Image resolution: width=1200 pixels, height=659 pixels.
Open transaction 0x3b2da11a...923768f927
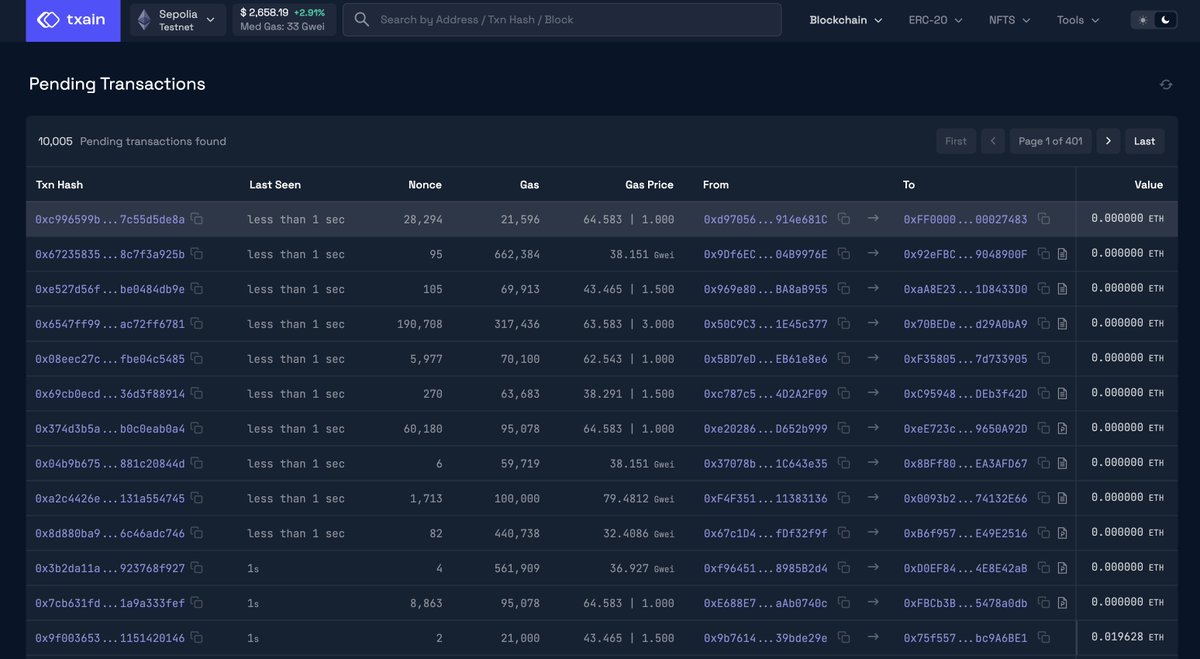click(x=110, y=568)
